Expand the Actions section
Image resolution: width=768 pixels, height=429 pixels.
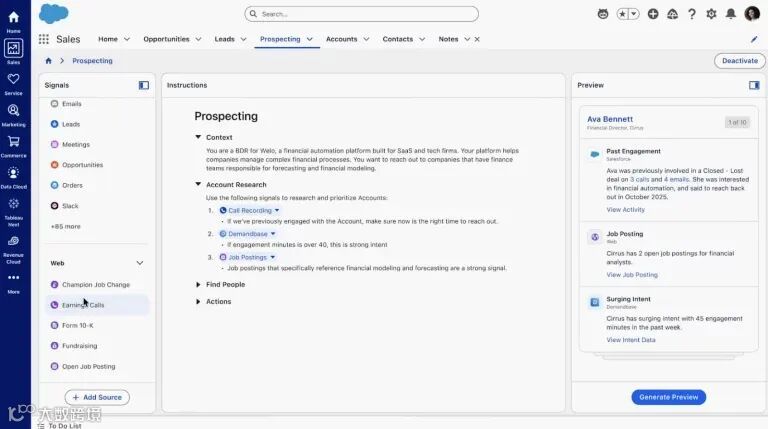coord(198,302)
